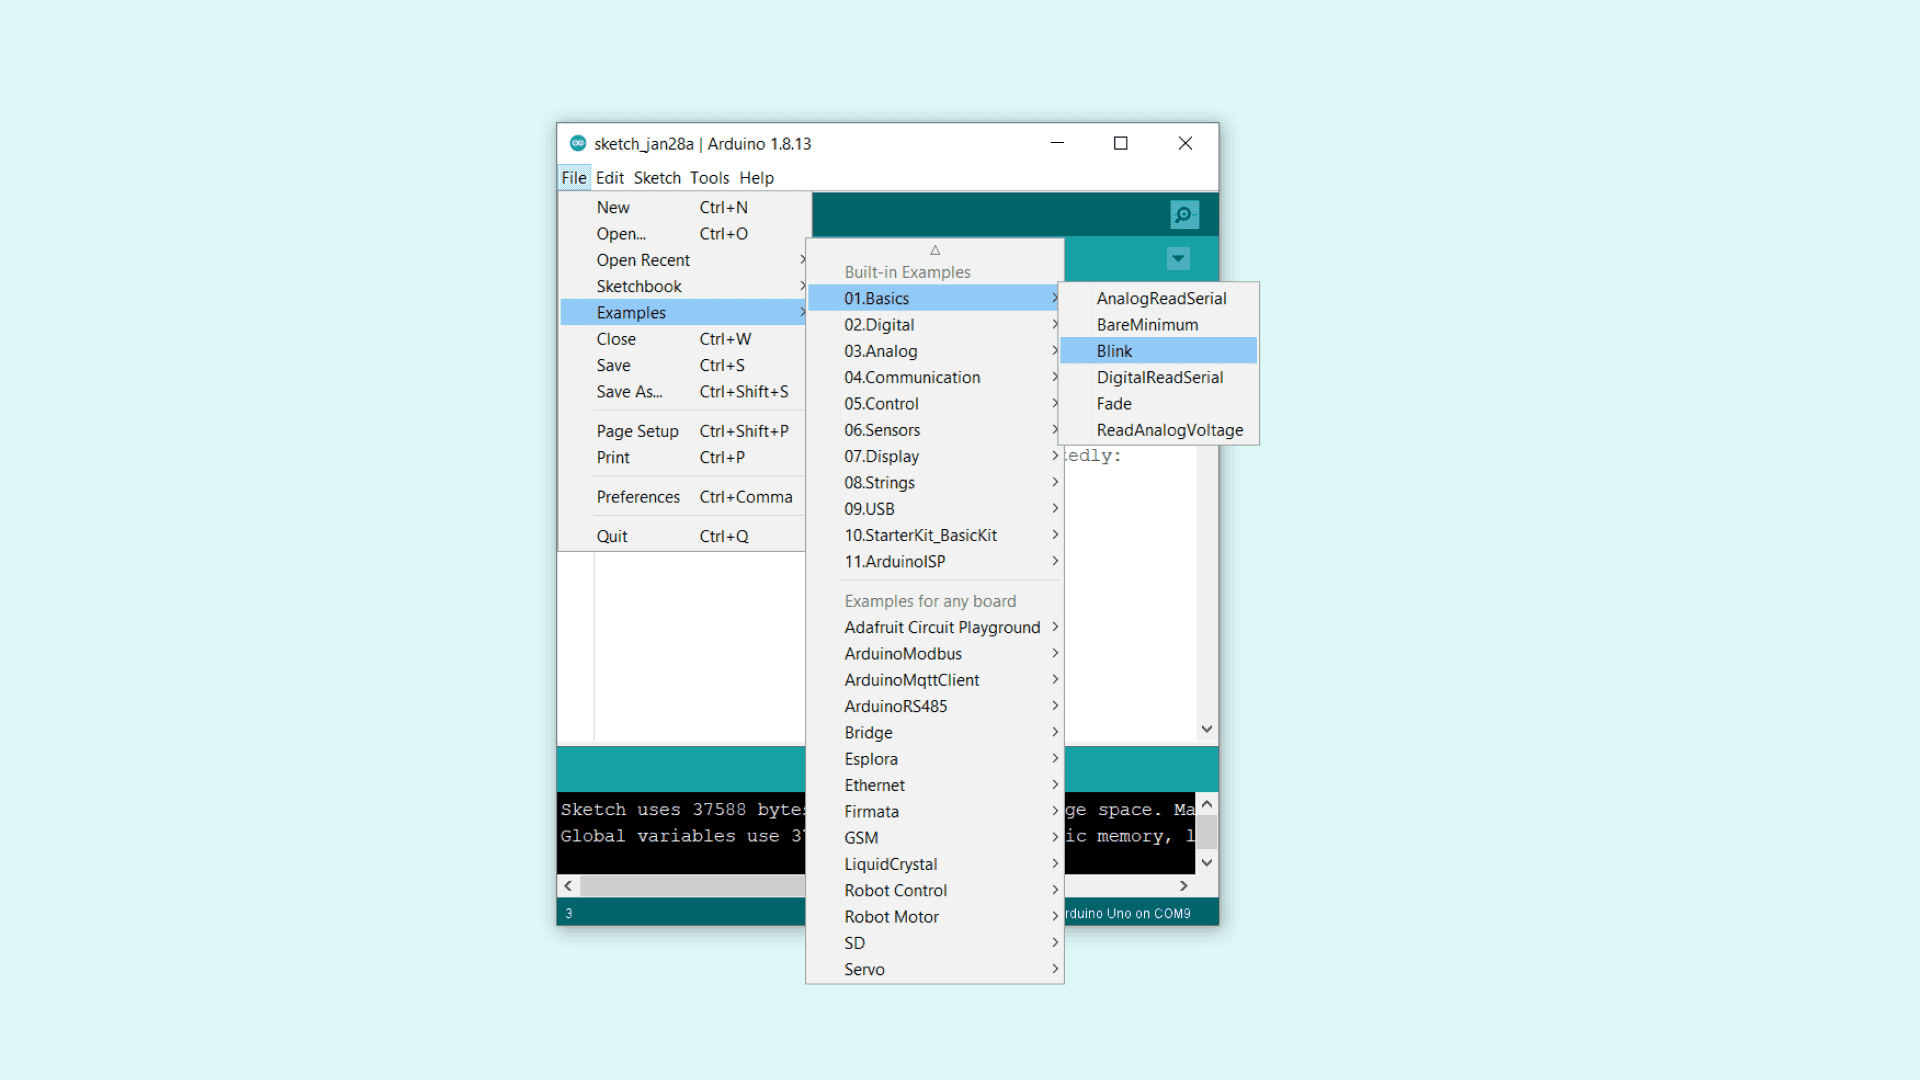Image resolution: width=1920 pixels, height=1080 pixels.
Task: Click the tab options dropdown arrow
Action: point(1178,258)
